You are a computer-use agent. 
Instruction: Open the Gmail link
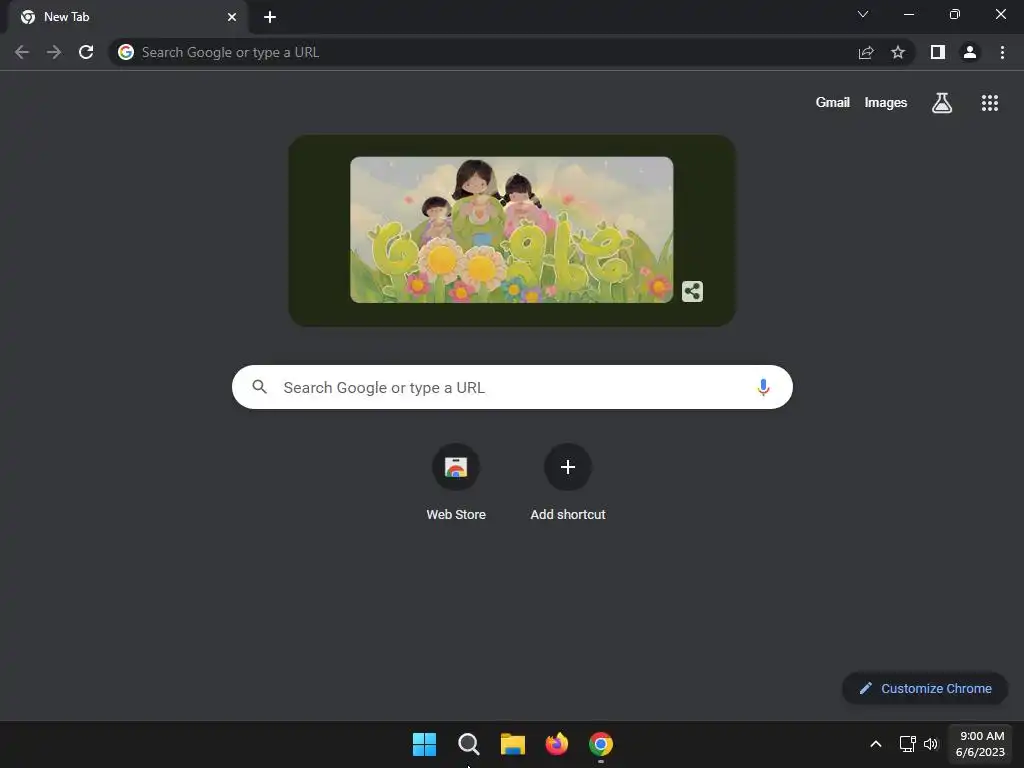coord(833,103)
